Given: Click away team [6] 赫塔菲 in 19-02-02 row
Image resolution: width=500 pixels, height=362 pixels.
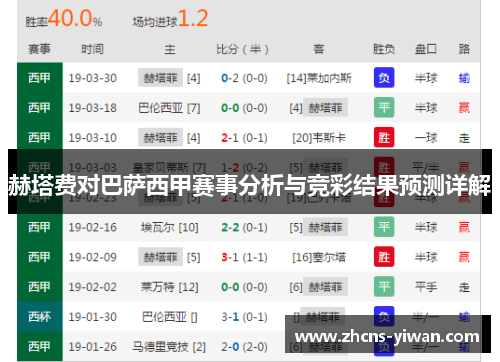Looking at the screenshot, I should pyautogui.click(x=319, y=287).
